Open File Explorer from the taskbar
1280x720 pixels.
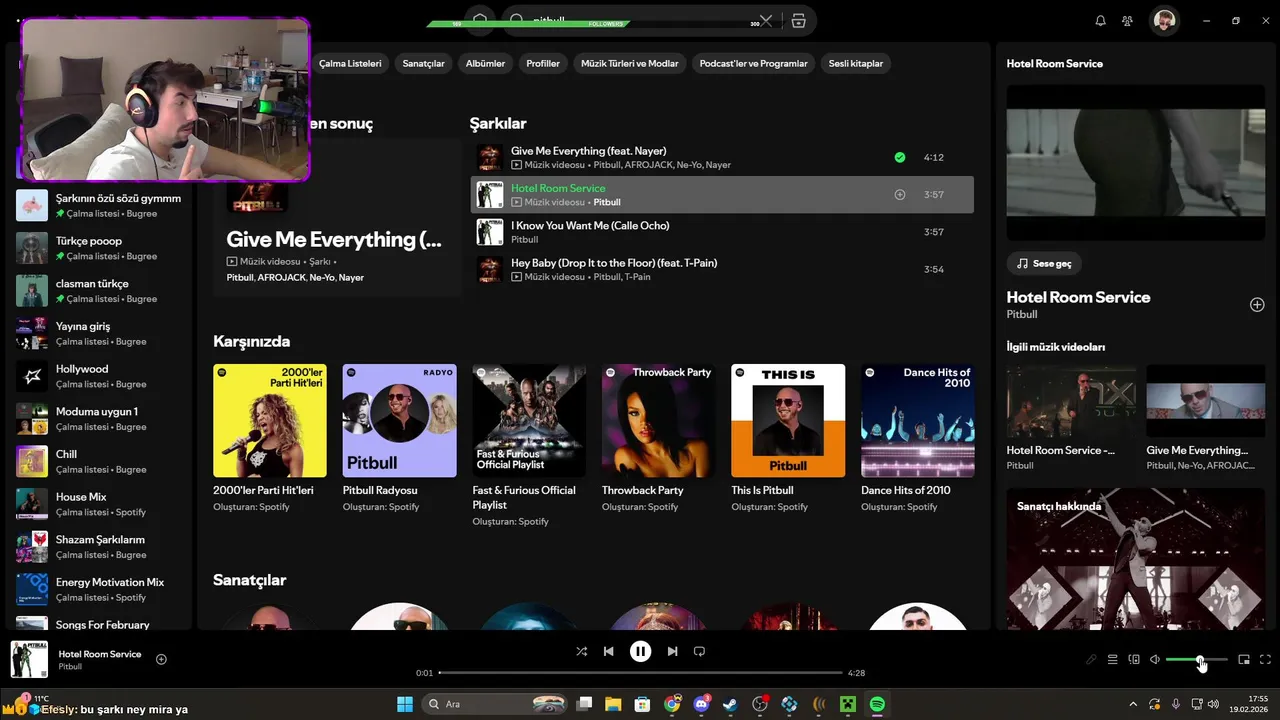[x=613, y=704]
